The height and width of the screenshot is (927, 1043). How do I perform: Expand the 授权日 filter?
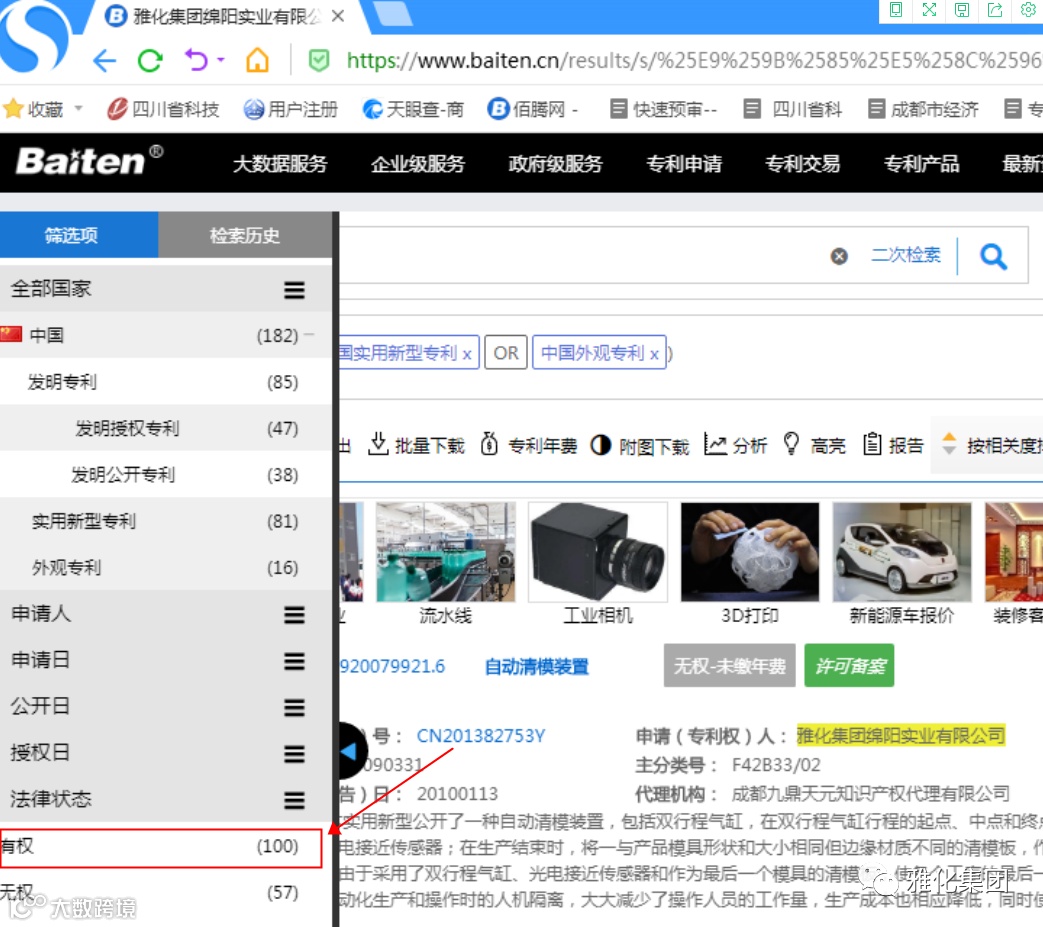294,754
